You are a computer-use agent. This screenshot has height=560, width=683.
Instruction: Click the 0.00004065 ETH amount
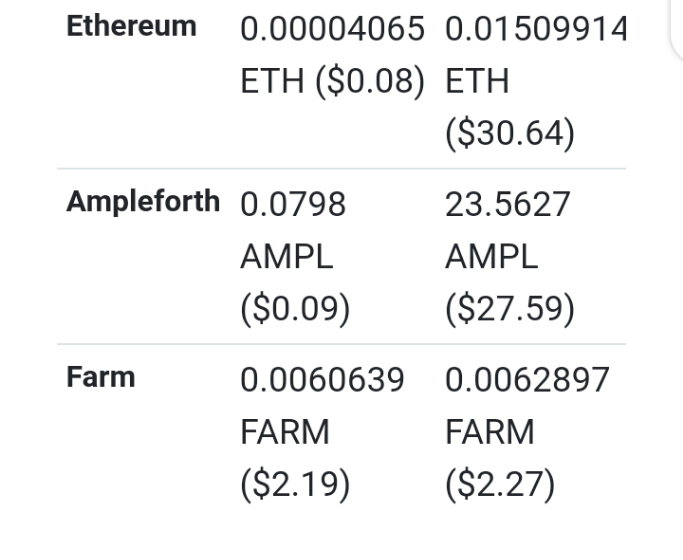click(332, 29)
